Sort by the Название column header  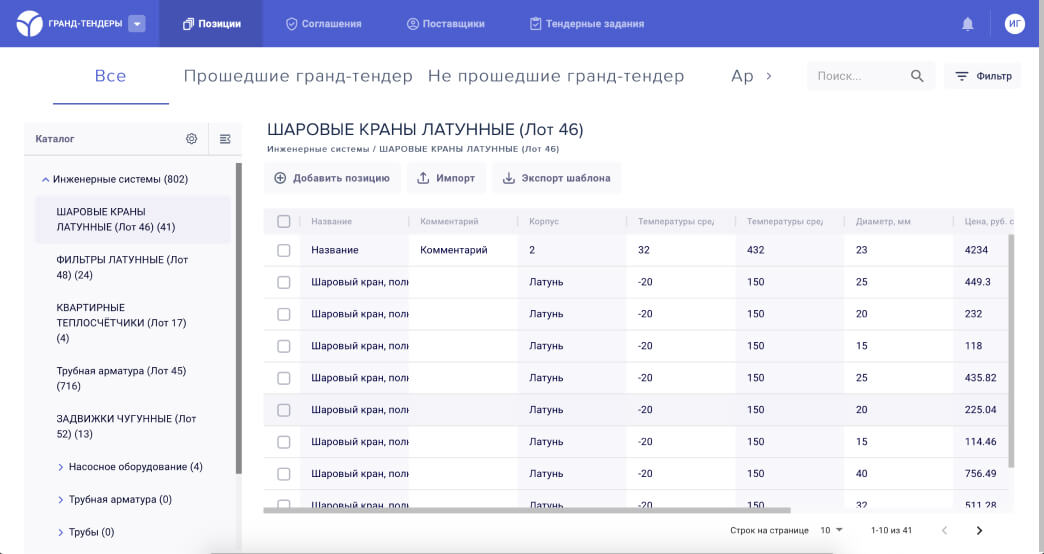coord(332,221)
